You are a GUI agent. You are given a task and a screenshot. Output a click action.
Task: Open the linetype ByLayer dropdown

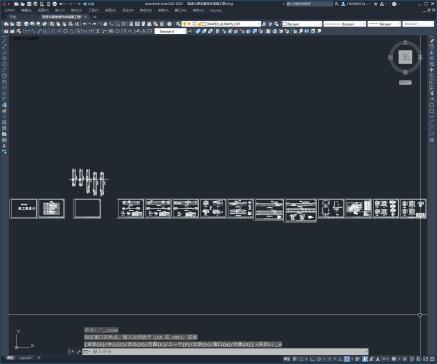(x=345, y=24)
